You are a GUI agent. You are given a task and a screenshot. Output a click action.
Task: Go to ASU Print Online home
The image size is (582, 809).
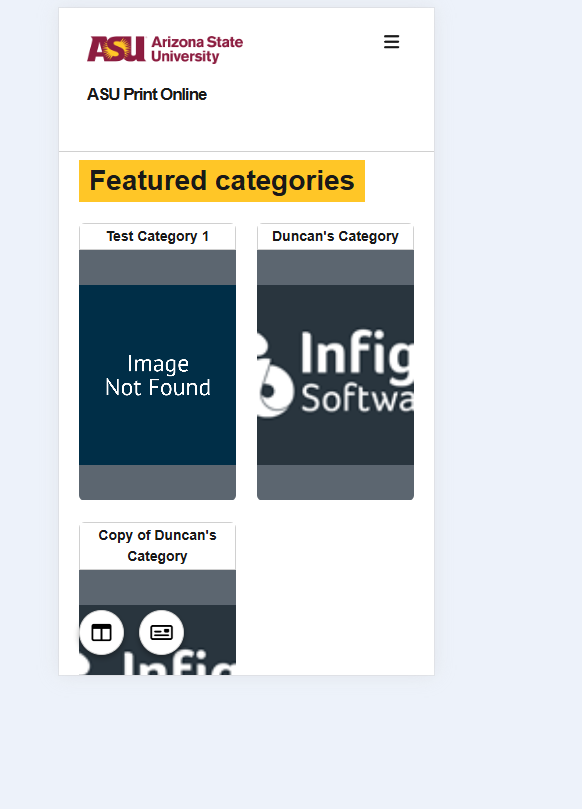pyautogui.click(x=146, y=94)
